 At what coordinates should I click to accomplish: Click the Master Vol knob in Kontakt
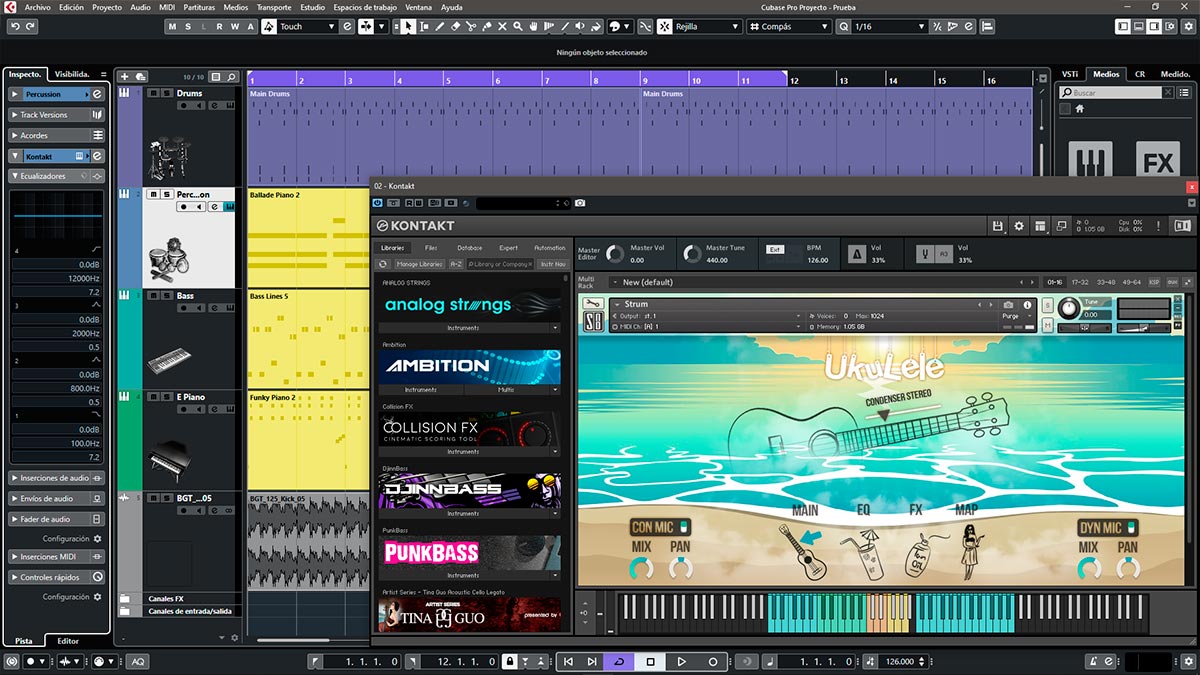click(x=614, y=254)
